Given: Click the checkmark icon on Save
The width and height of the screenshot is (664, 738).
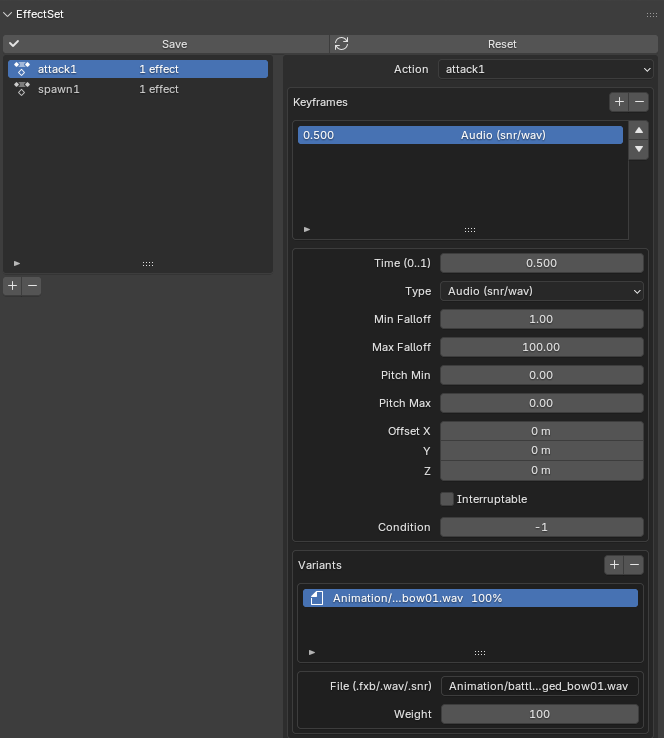Looking at the screenshot, I should click(x=14, y=44).
